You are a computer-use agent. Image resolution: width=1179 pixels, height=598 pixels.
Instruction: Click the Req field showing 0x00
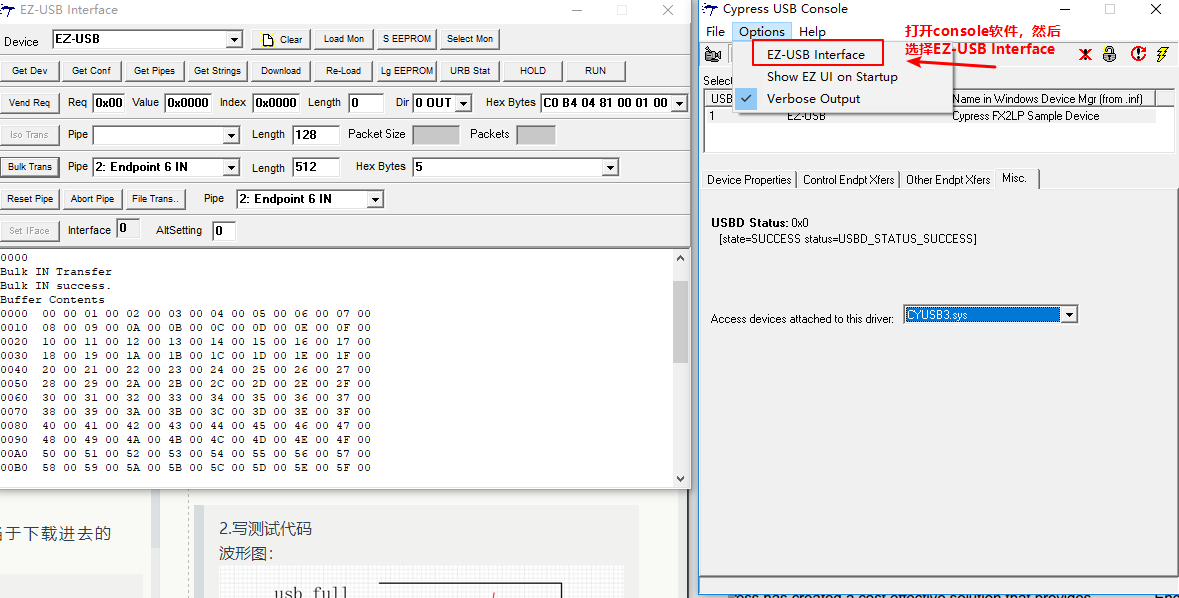(x=108, y=103)
